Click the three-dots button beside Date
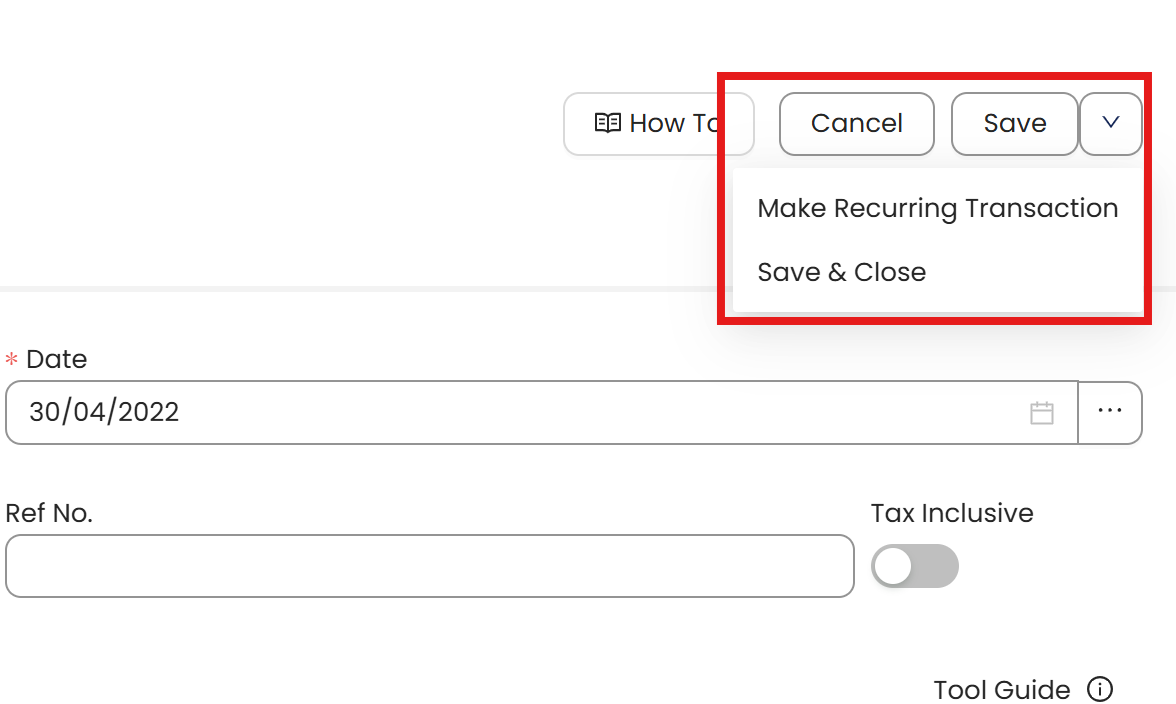The image size is (1176, 704). click(x=1110, y=411)
